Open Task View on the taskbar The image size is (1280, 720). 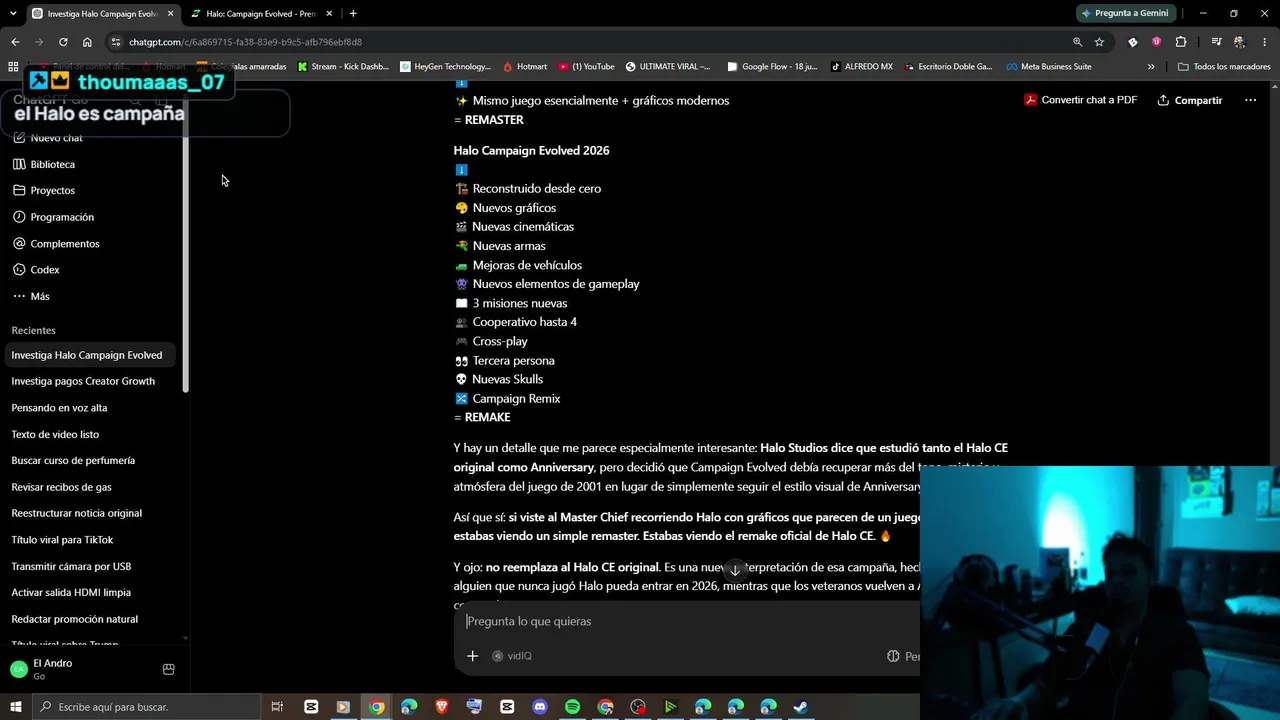click(277, 707)
